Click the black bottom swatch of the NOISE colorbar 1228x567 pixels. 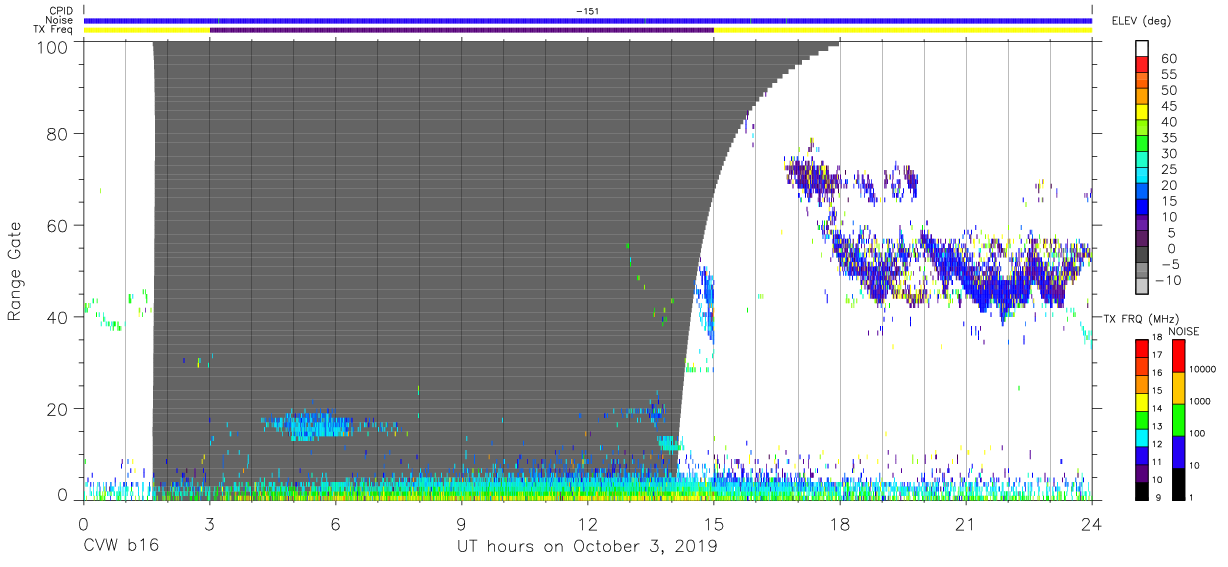point(1178,483)
